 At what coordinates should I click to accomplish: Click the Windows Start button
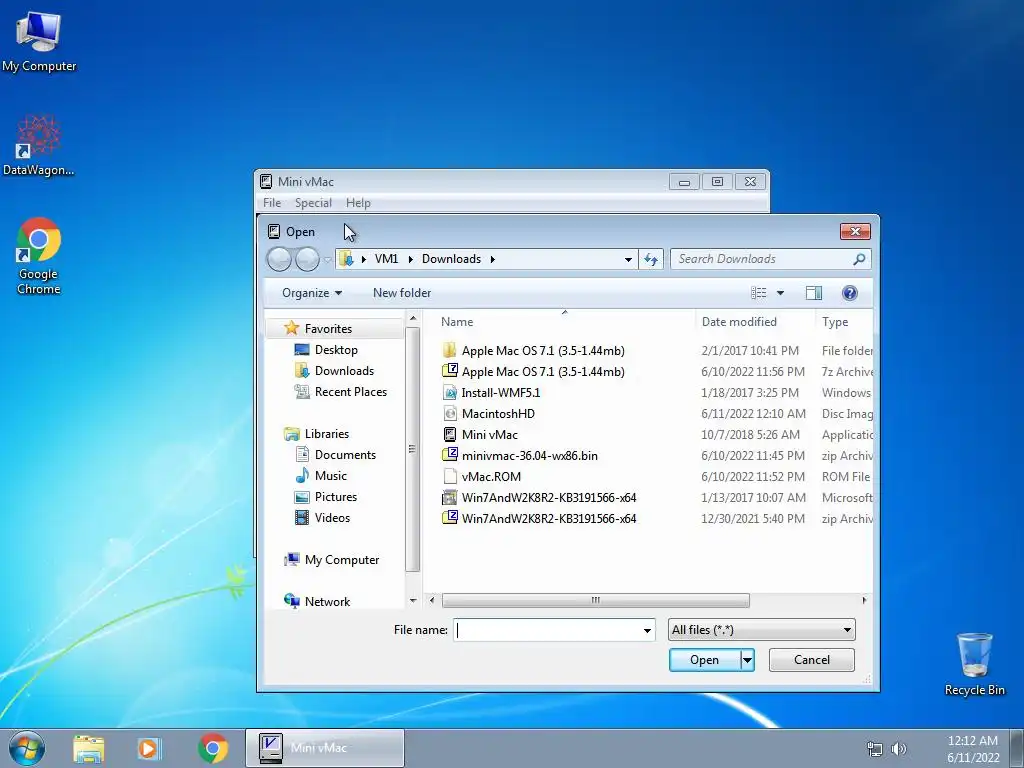[27, 748]
